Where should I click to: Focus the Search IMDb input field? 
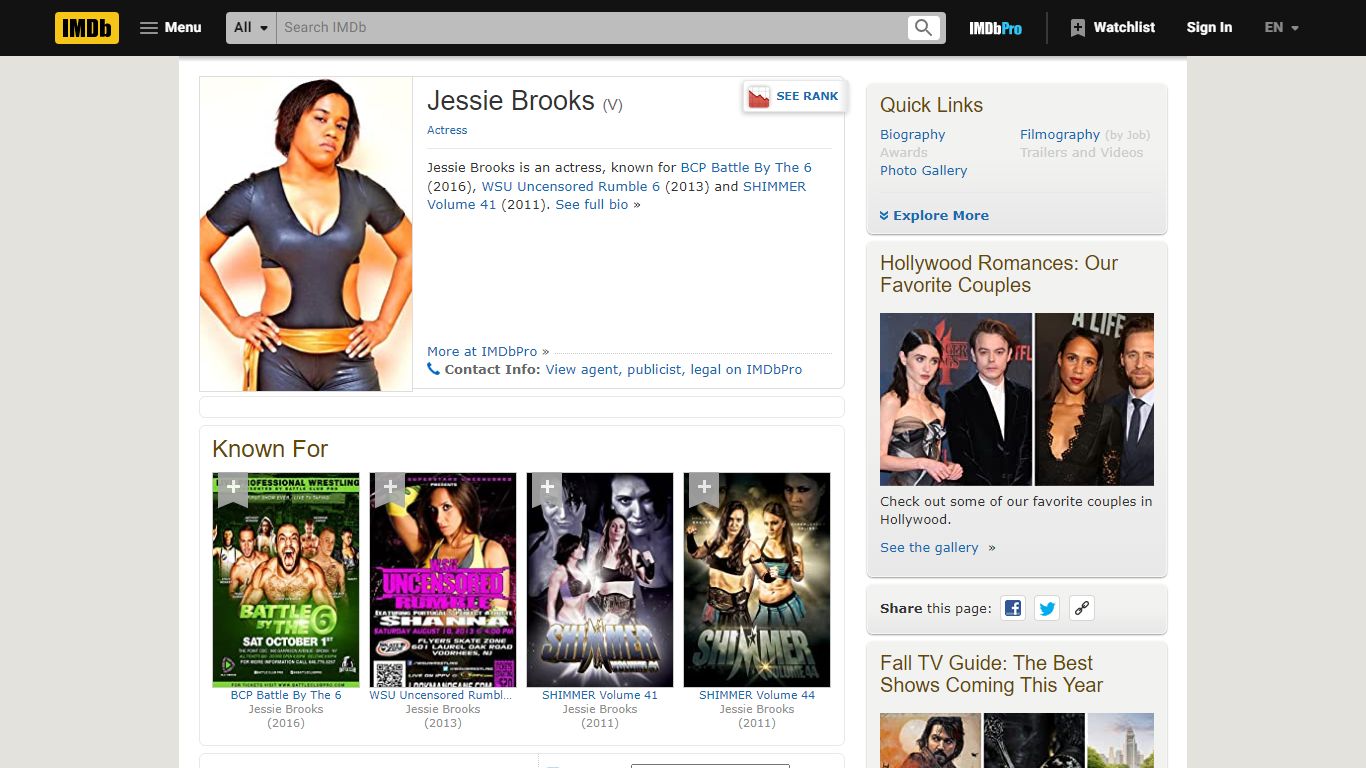tap(592, 28)
